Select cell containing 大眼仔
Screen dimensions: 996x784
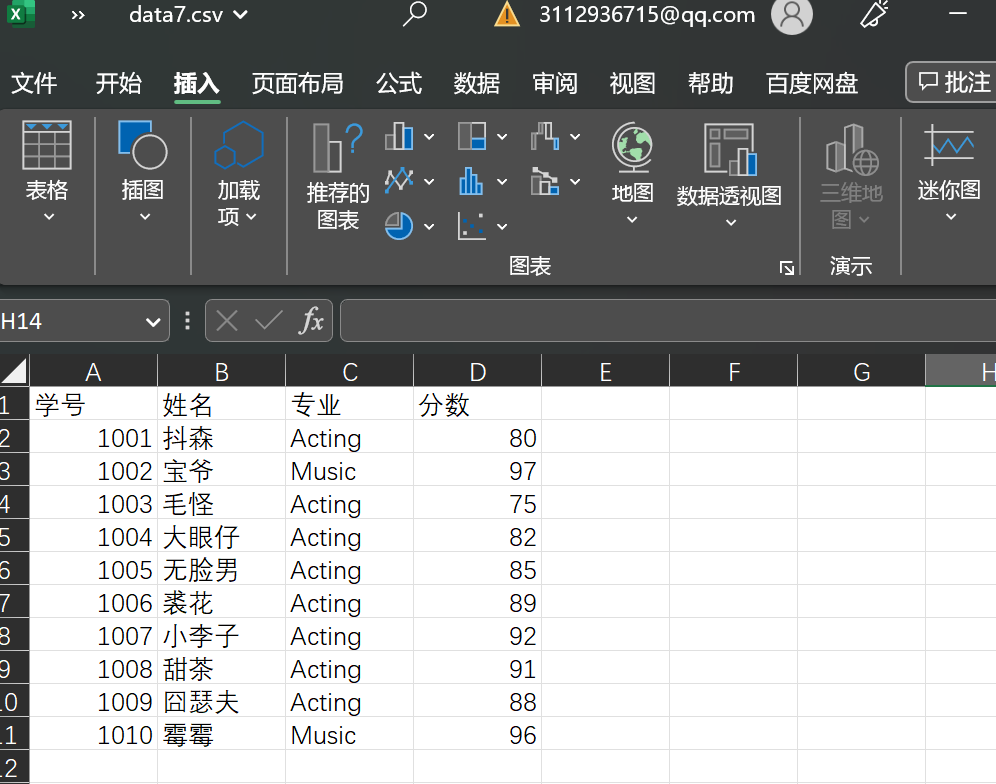[x=222, y=536]
